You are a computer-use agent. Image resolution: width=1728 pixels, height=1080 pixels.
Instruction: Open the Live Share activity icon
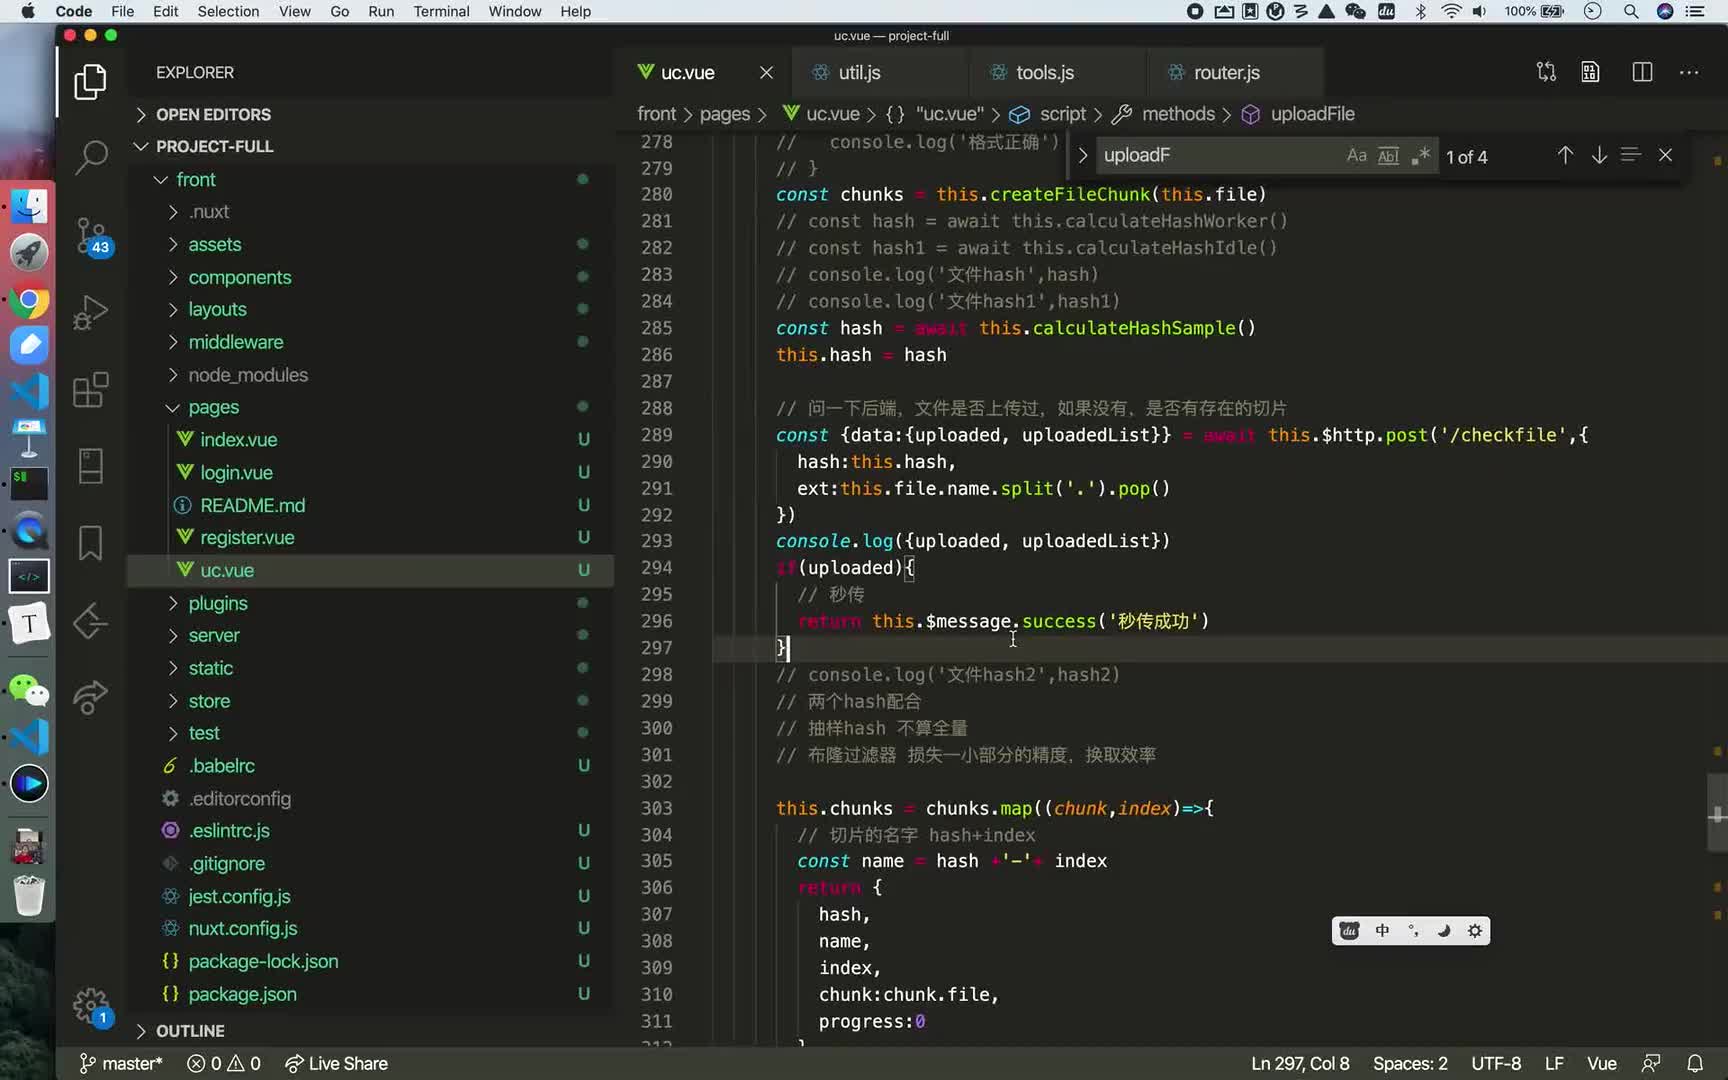coord(90,697)
